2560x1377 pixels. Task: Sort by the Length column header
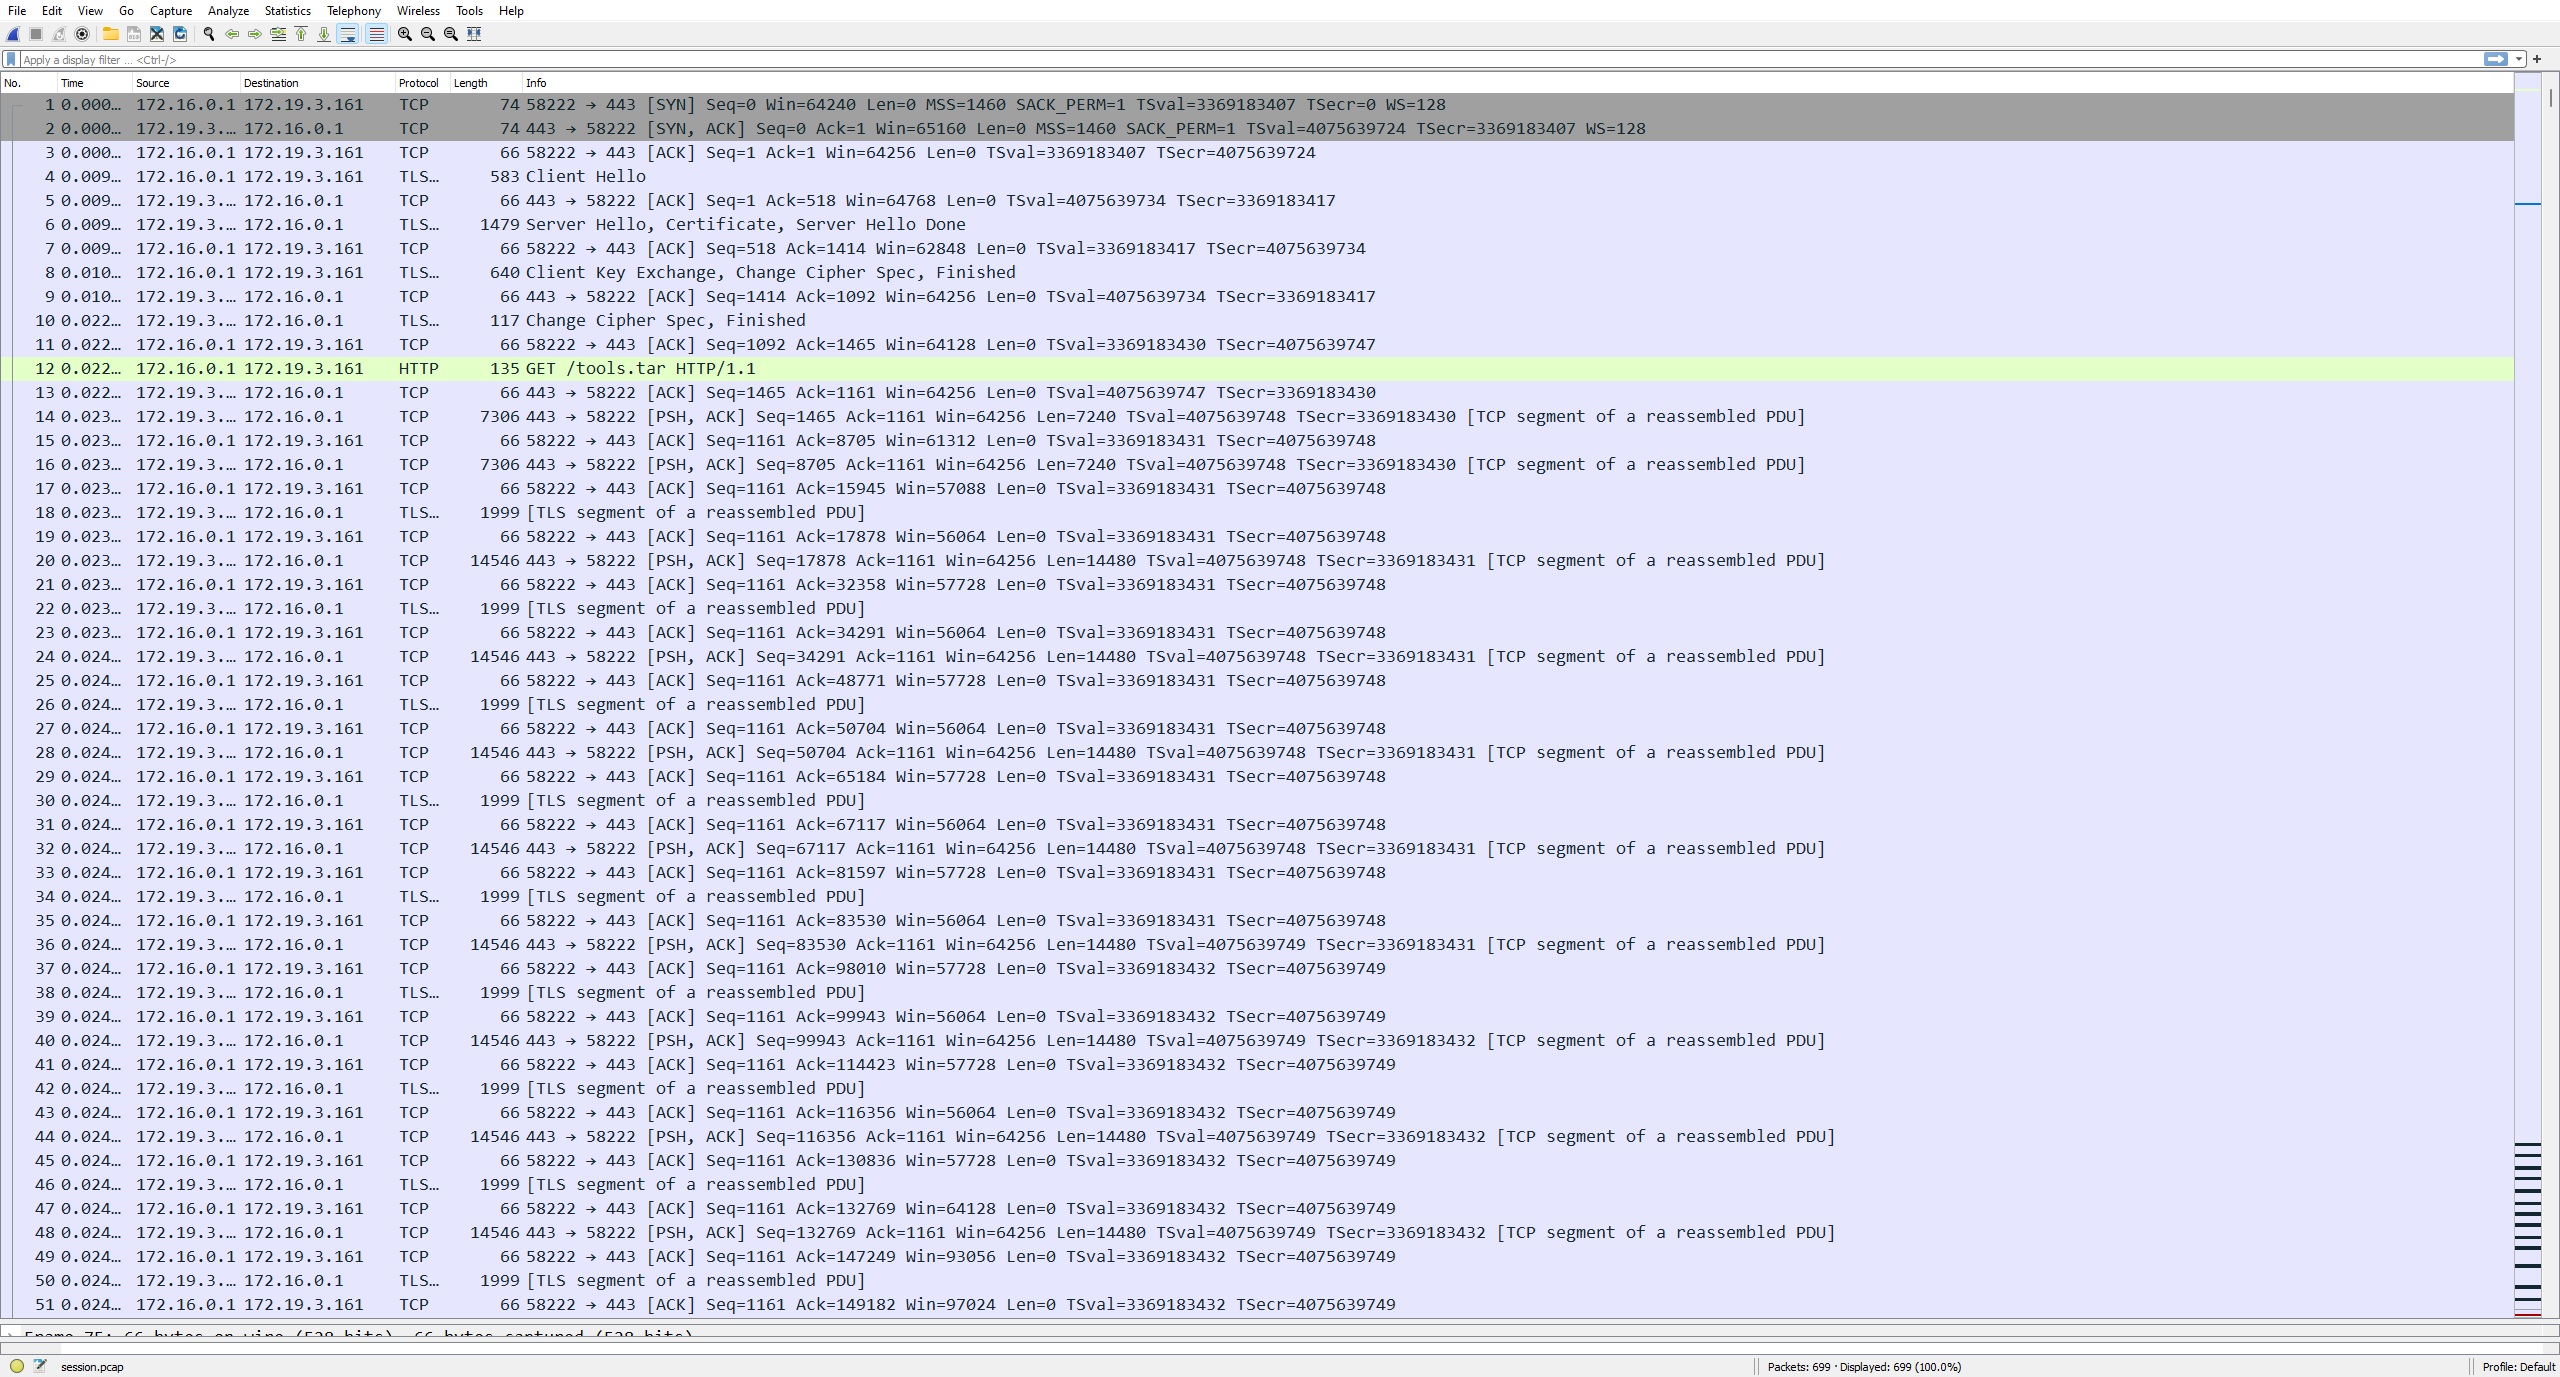[x=486, y=83]
